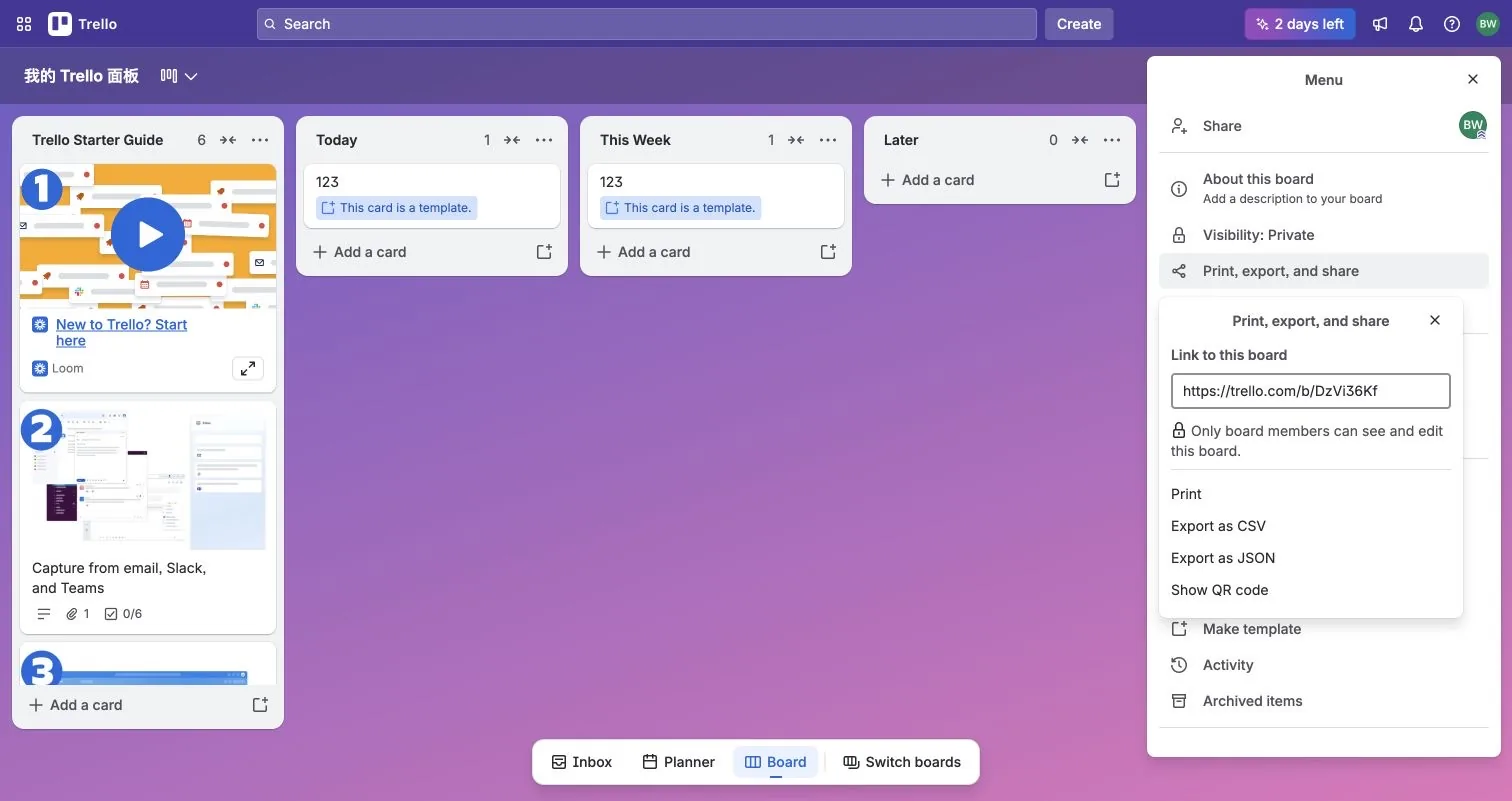
Task: Open the Trello Starter Guide list actions menu
Action: 260,140
